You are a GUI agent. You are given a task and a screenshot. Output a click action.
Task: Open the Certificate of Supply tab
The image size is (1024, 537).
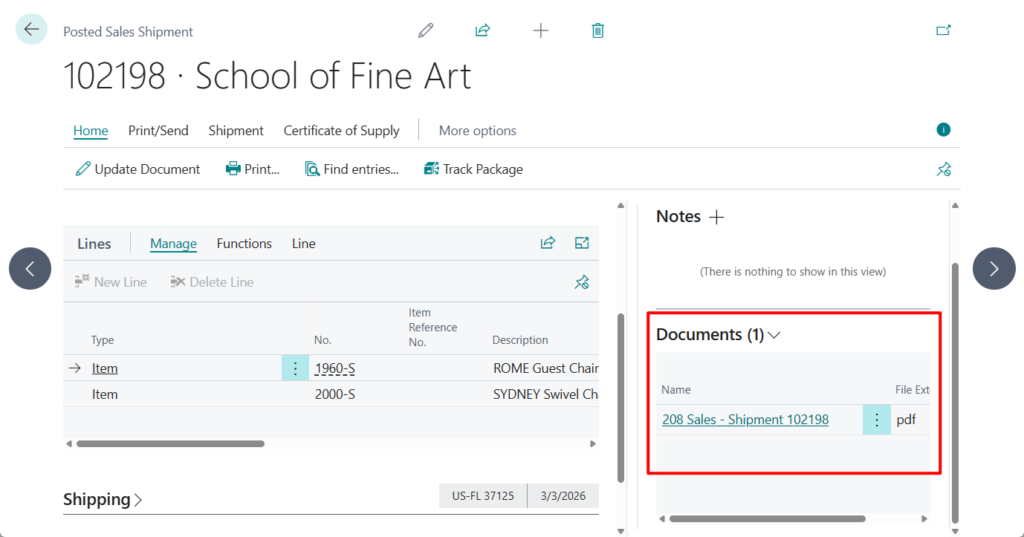(x=341, y=130)
